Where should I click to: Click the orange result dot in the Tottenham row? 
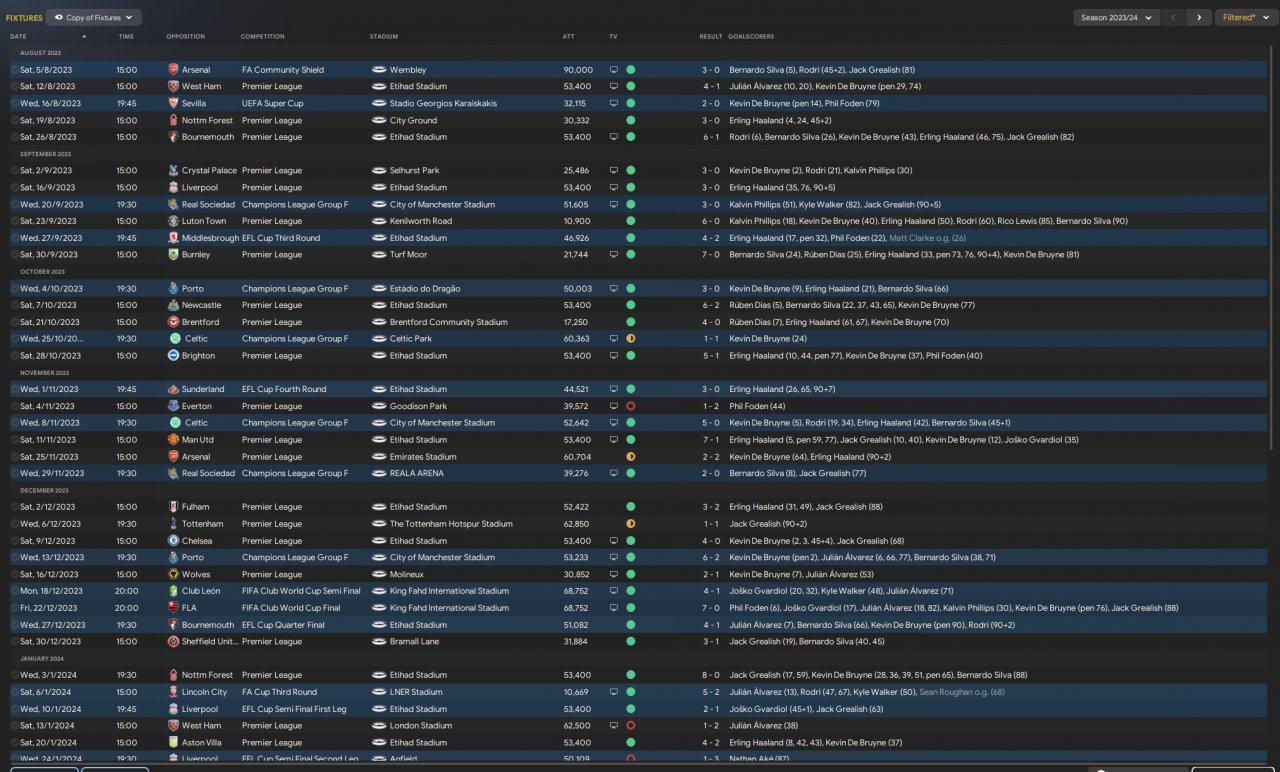pos(631,524)
